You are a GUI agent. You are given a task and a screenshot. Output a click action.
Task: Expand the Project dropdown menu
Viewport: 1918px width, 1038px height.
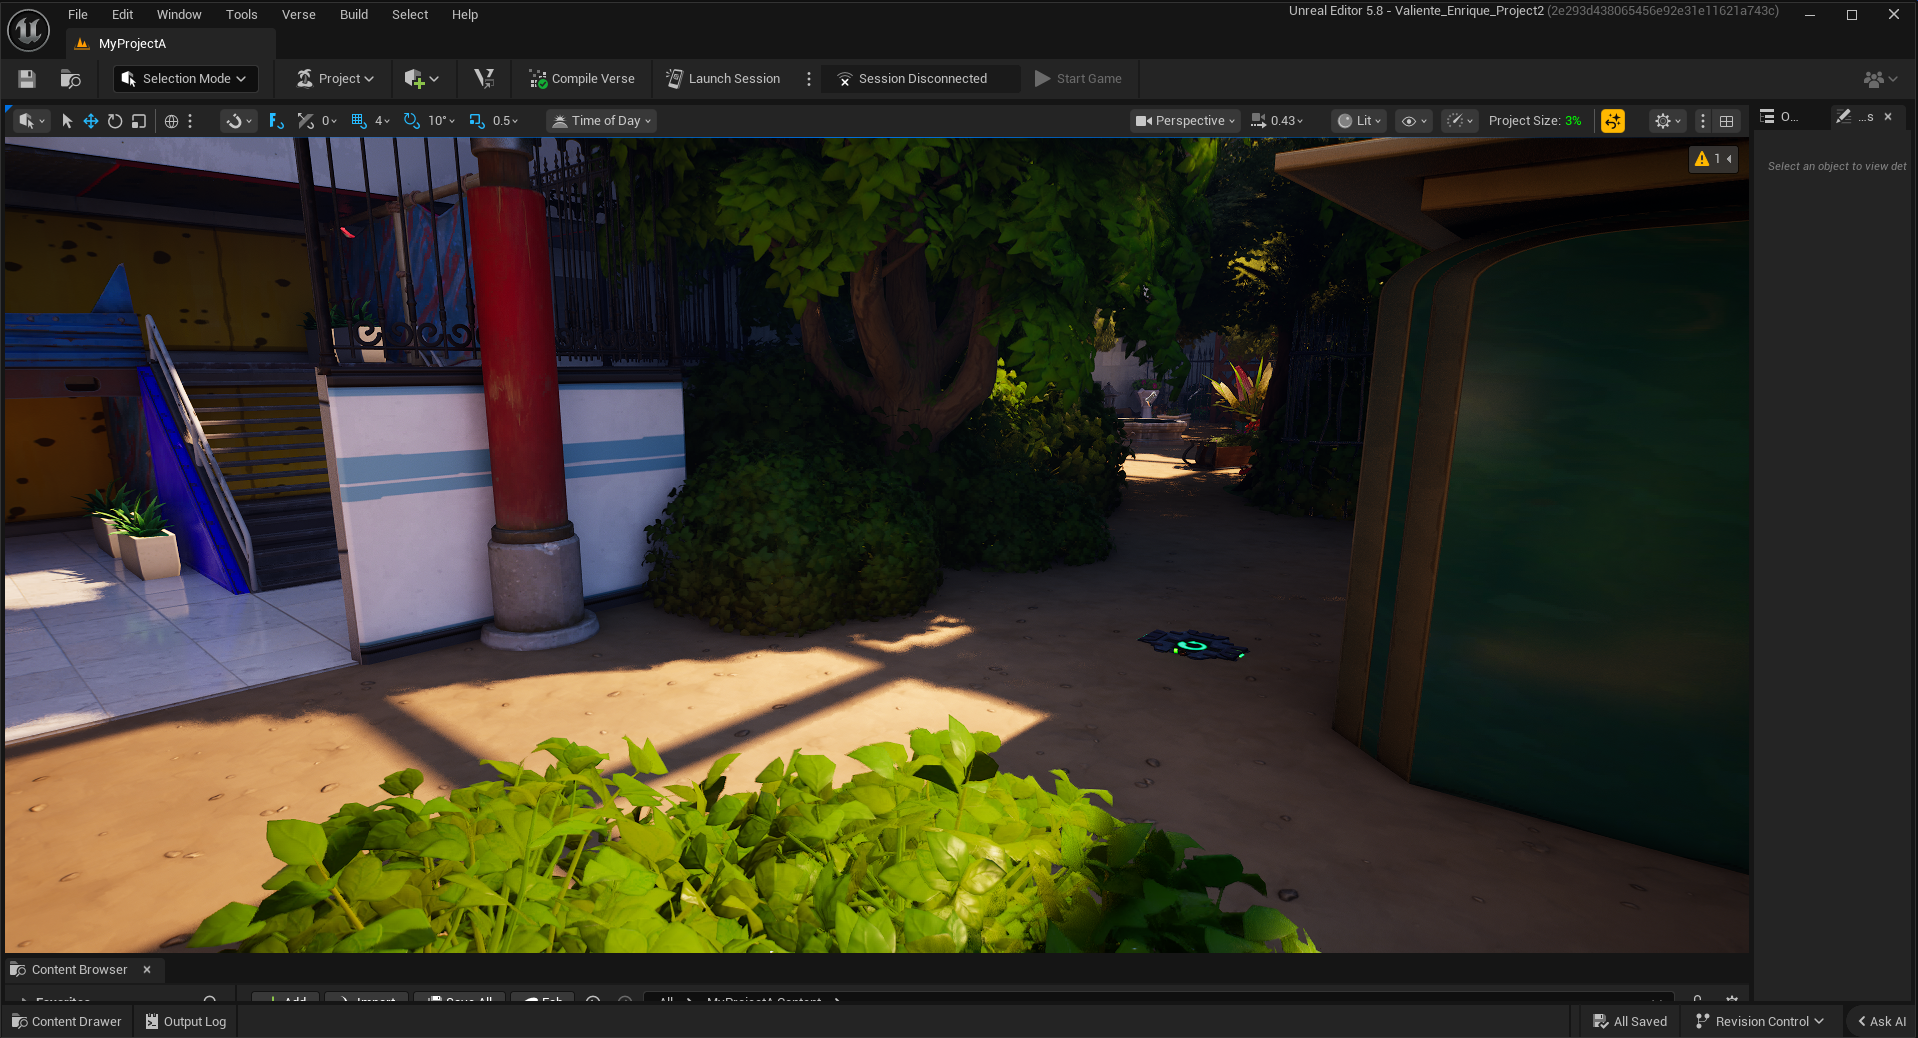click(336, 79)
